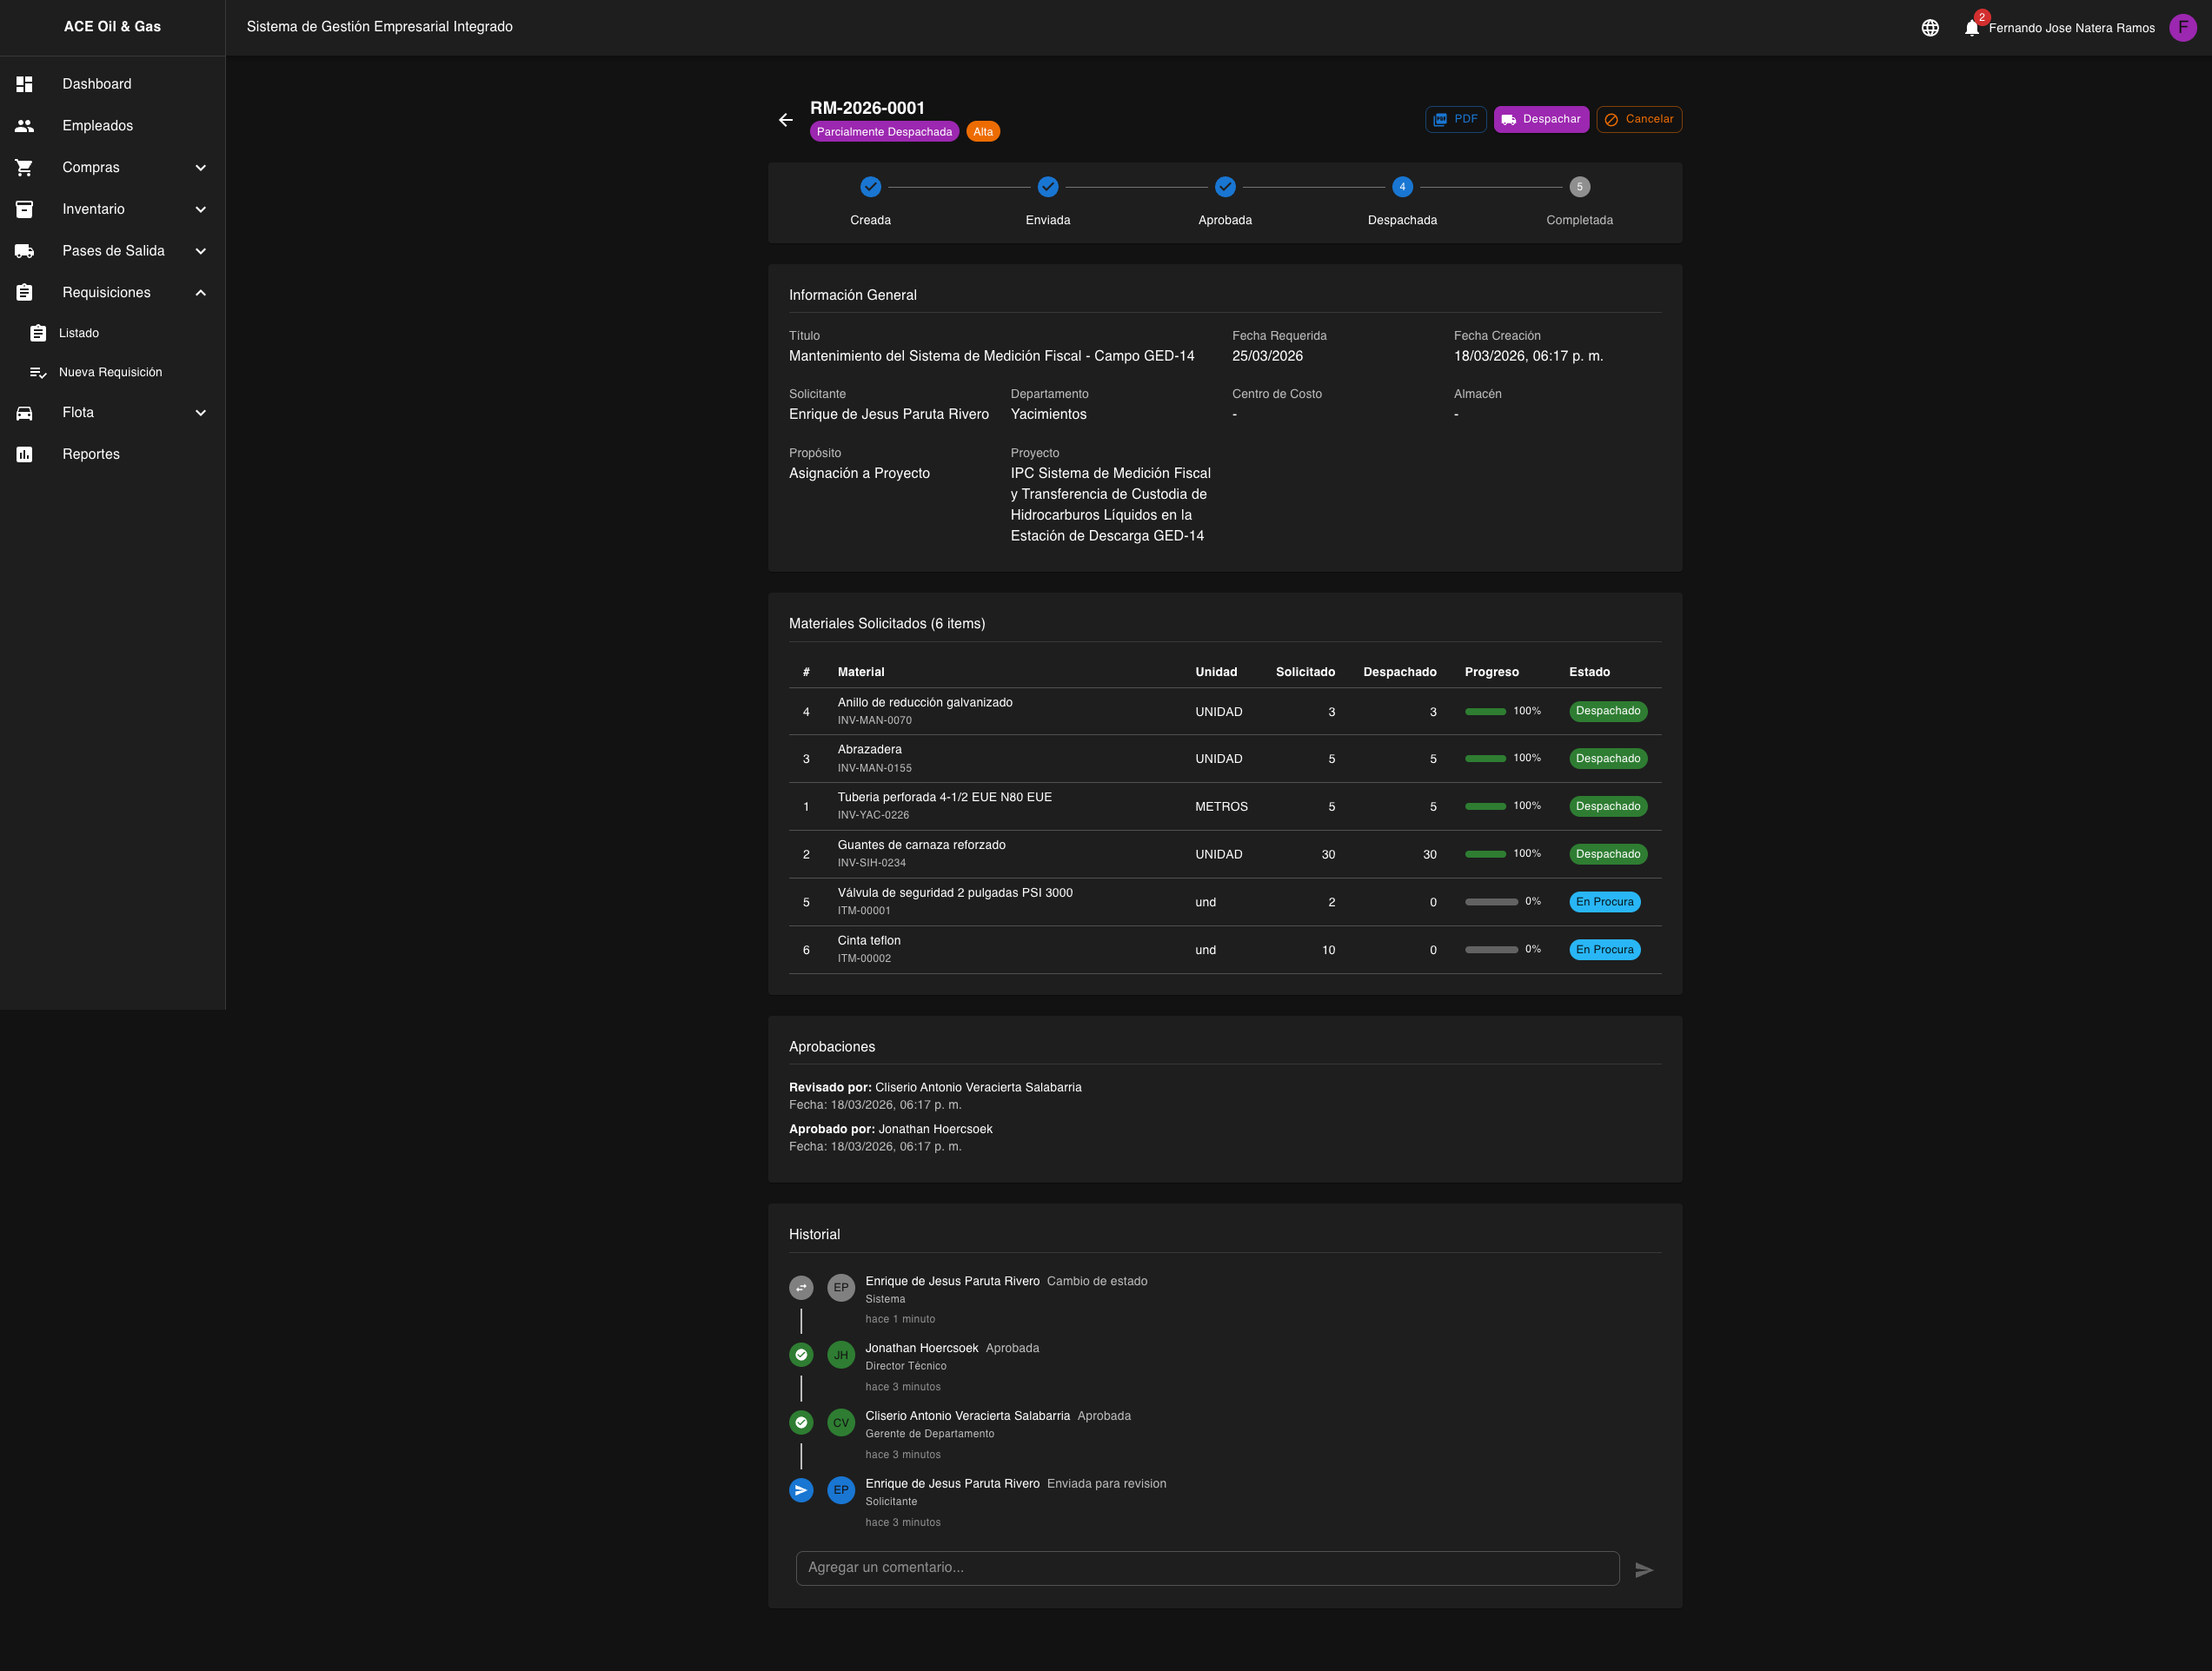Click the Cancelar button
This screenshot has width=2212, height=1671.
[1638, 119]
